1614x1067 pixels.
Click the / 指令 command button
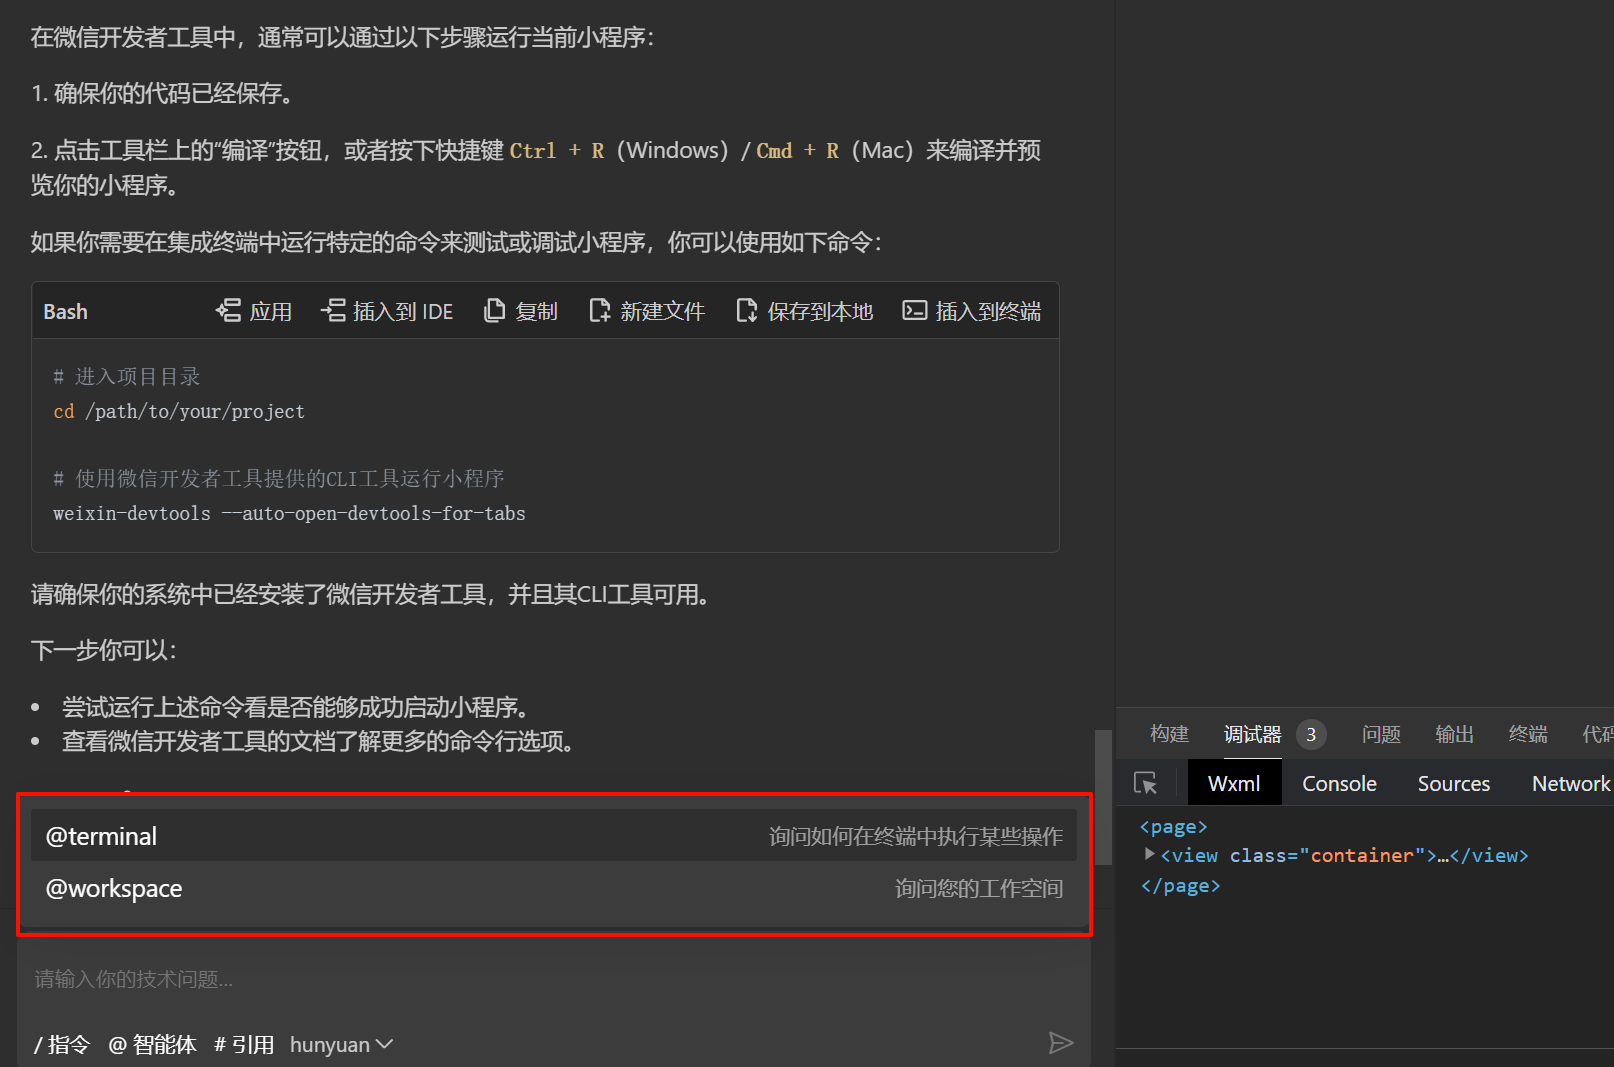(x=62, y=1044)
